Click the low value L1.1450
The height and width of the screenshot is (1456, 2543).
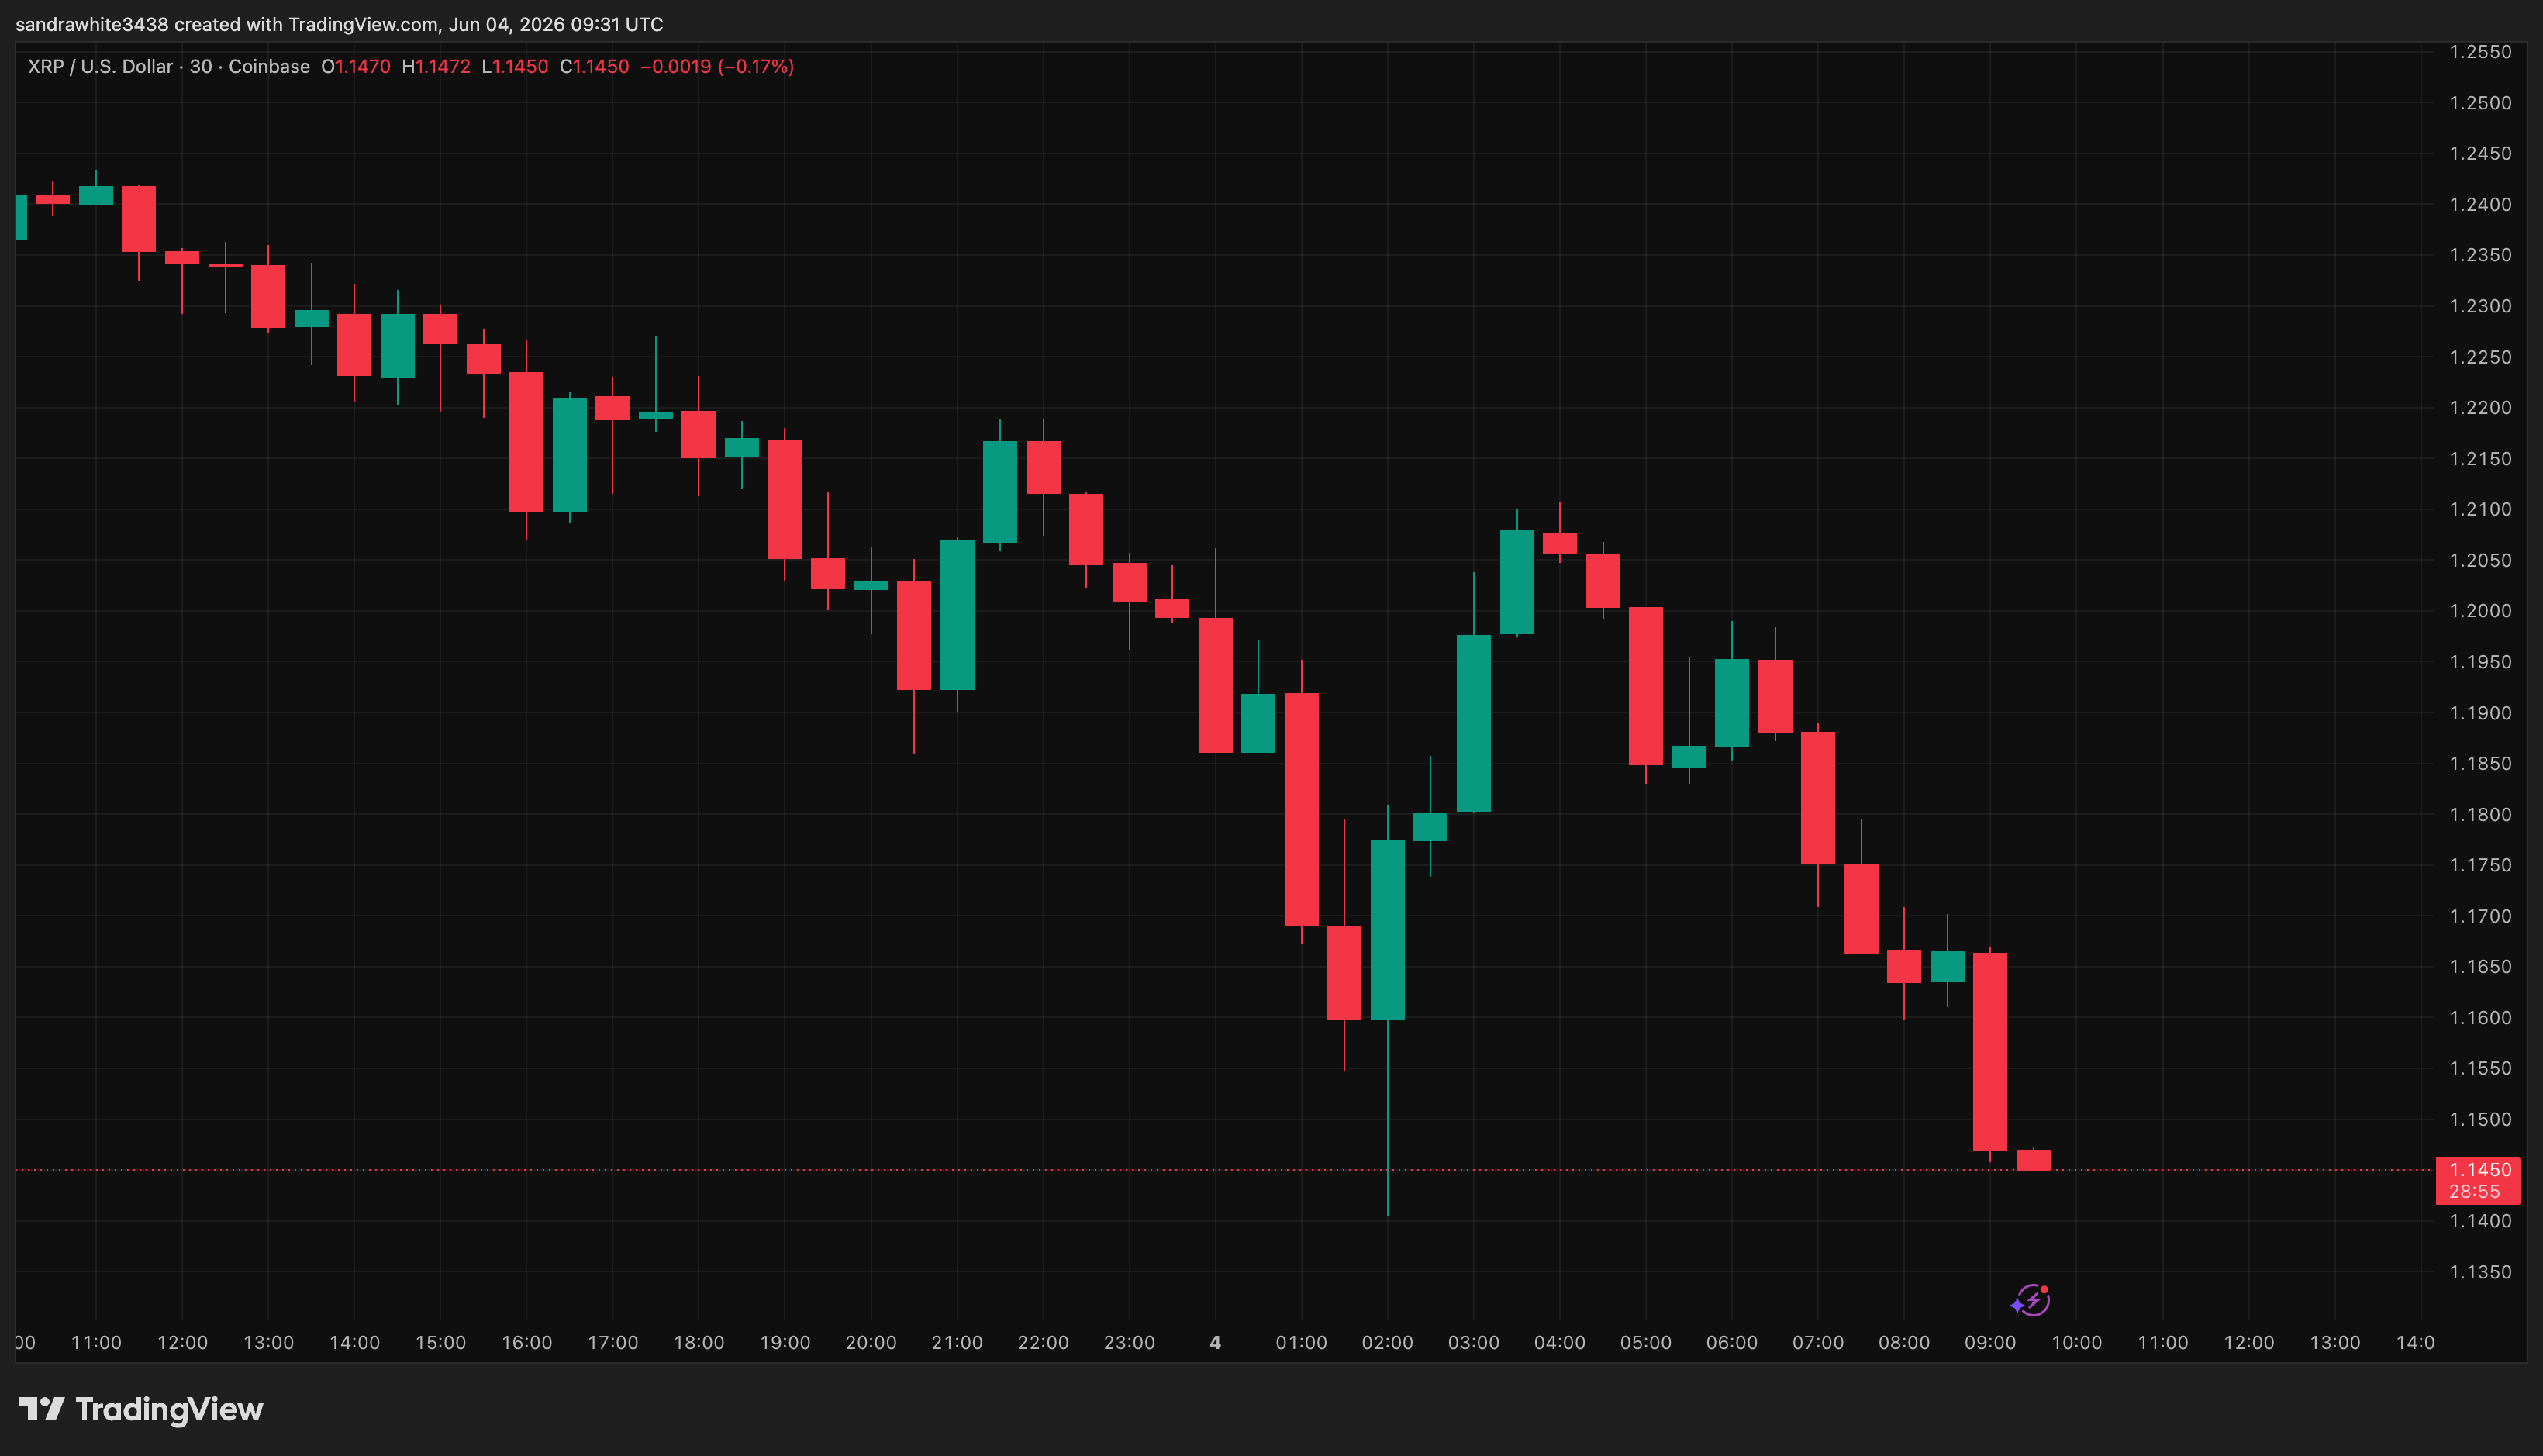tap(515, 67)
